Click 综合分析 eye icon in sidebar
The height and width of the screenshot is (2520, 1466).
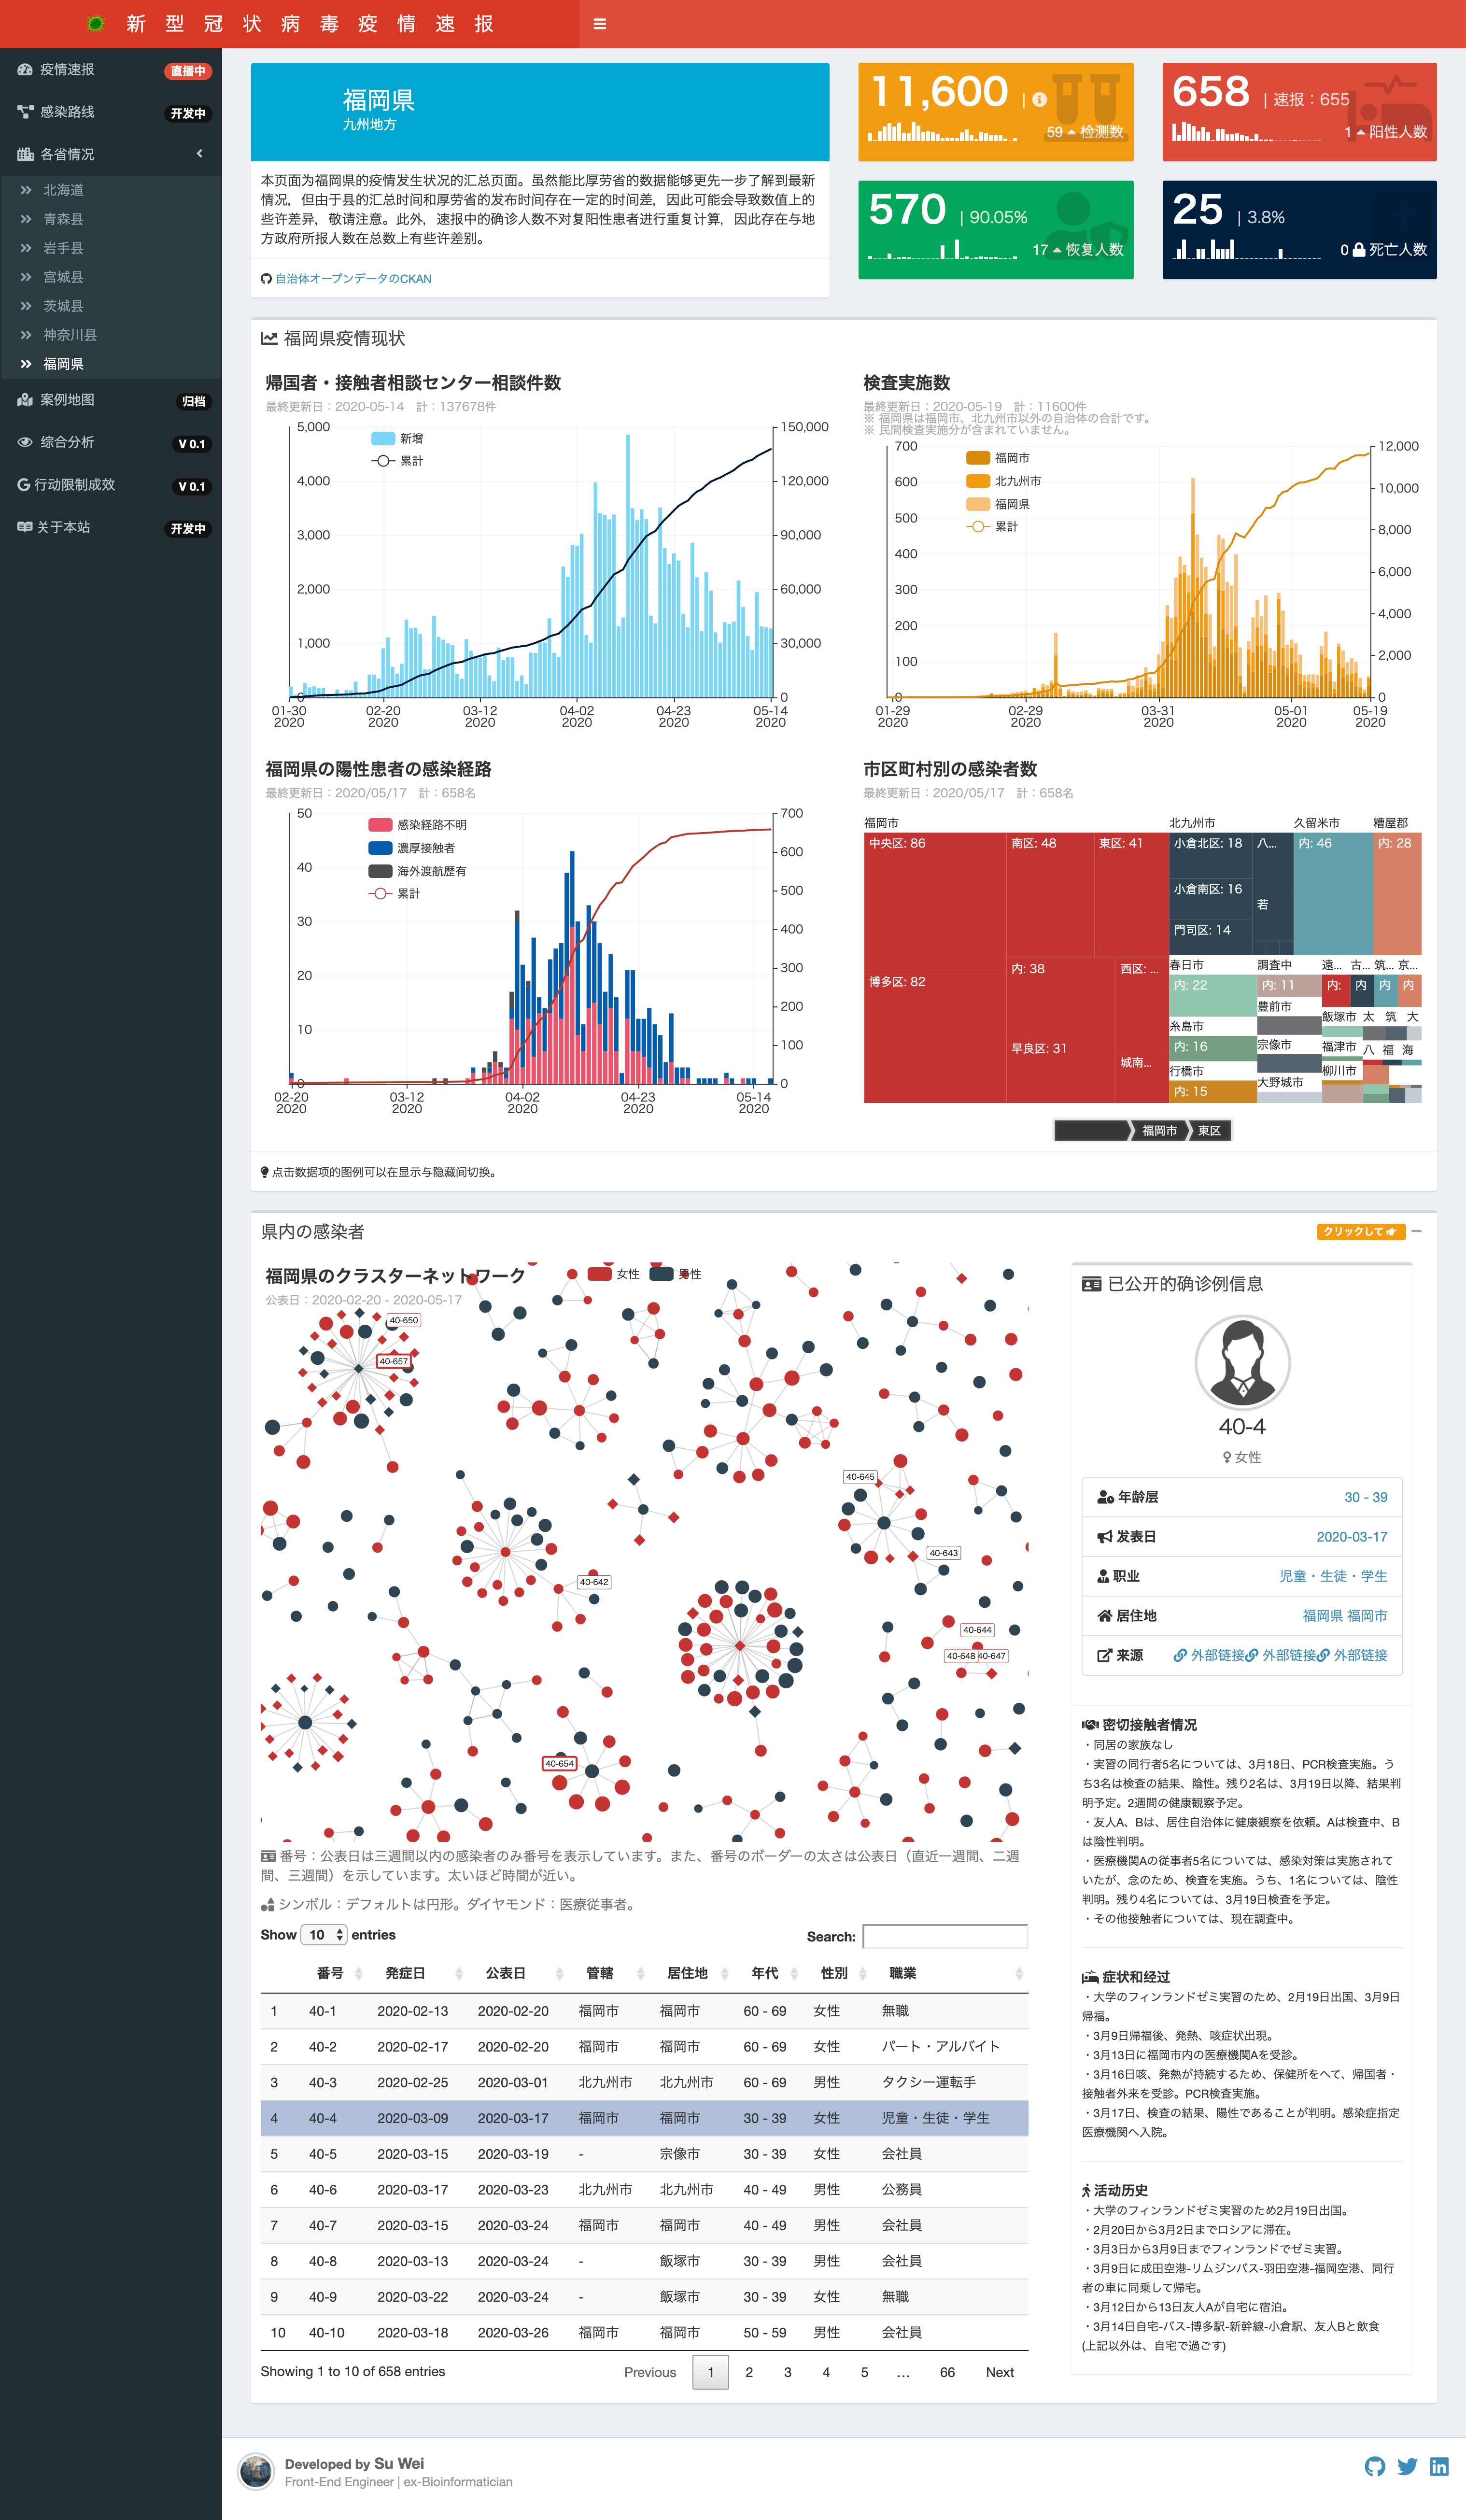point(25,442)
